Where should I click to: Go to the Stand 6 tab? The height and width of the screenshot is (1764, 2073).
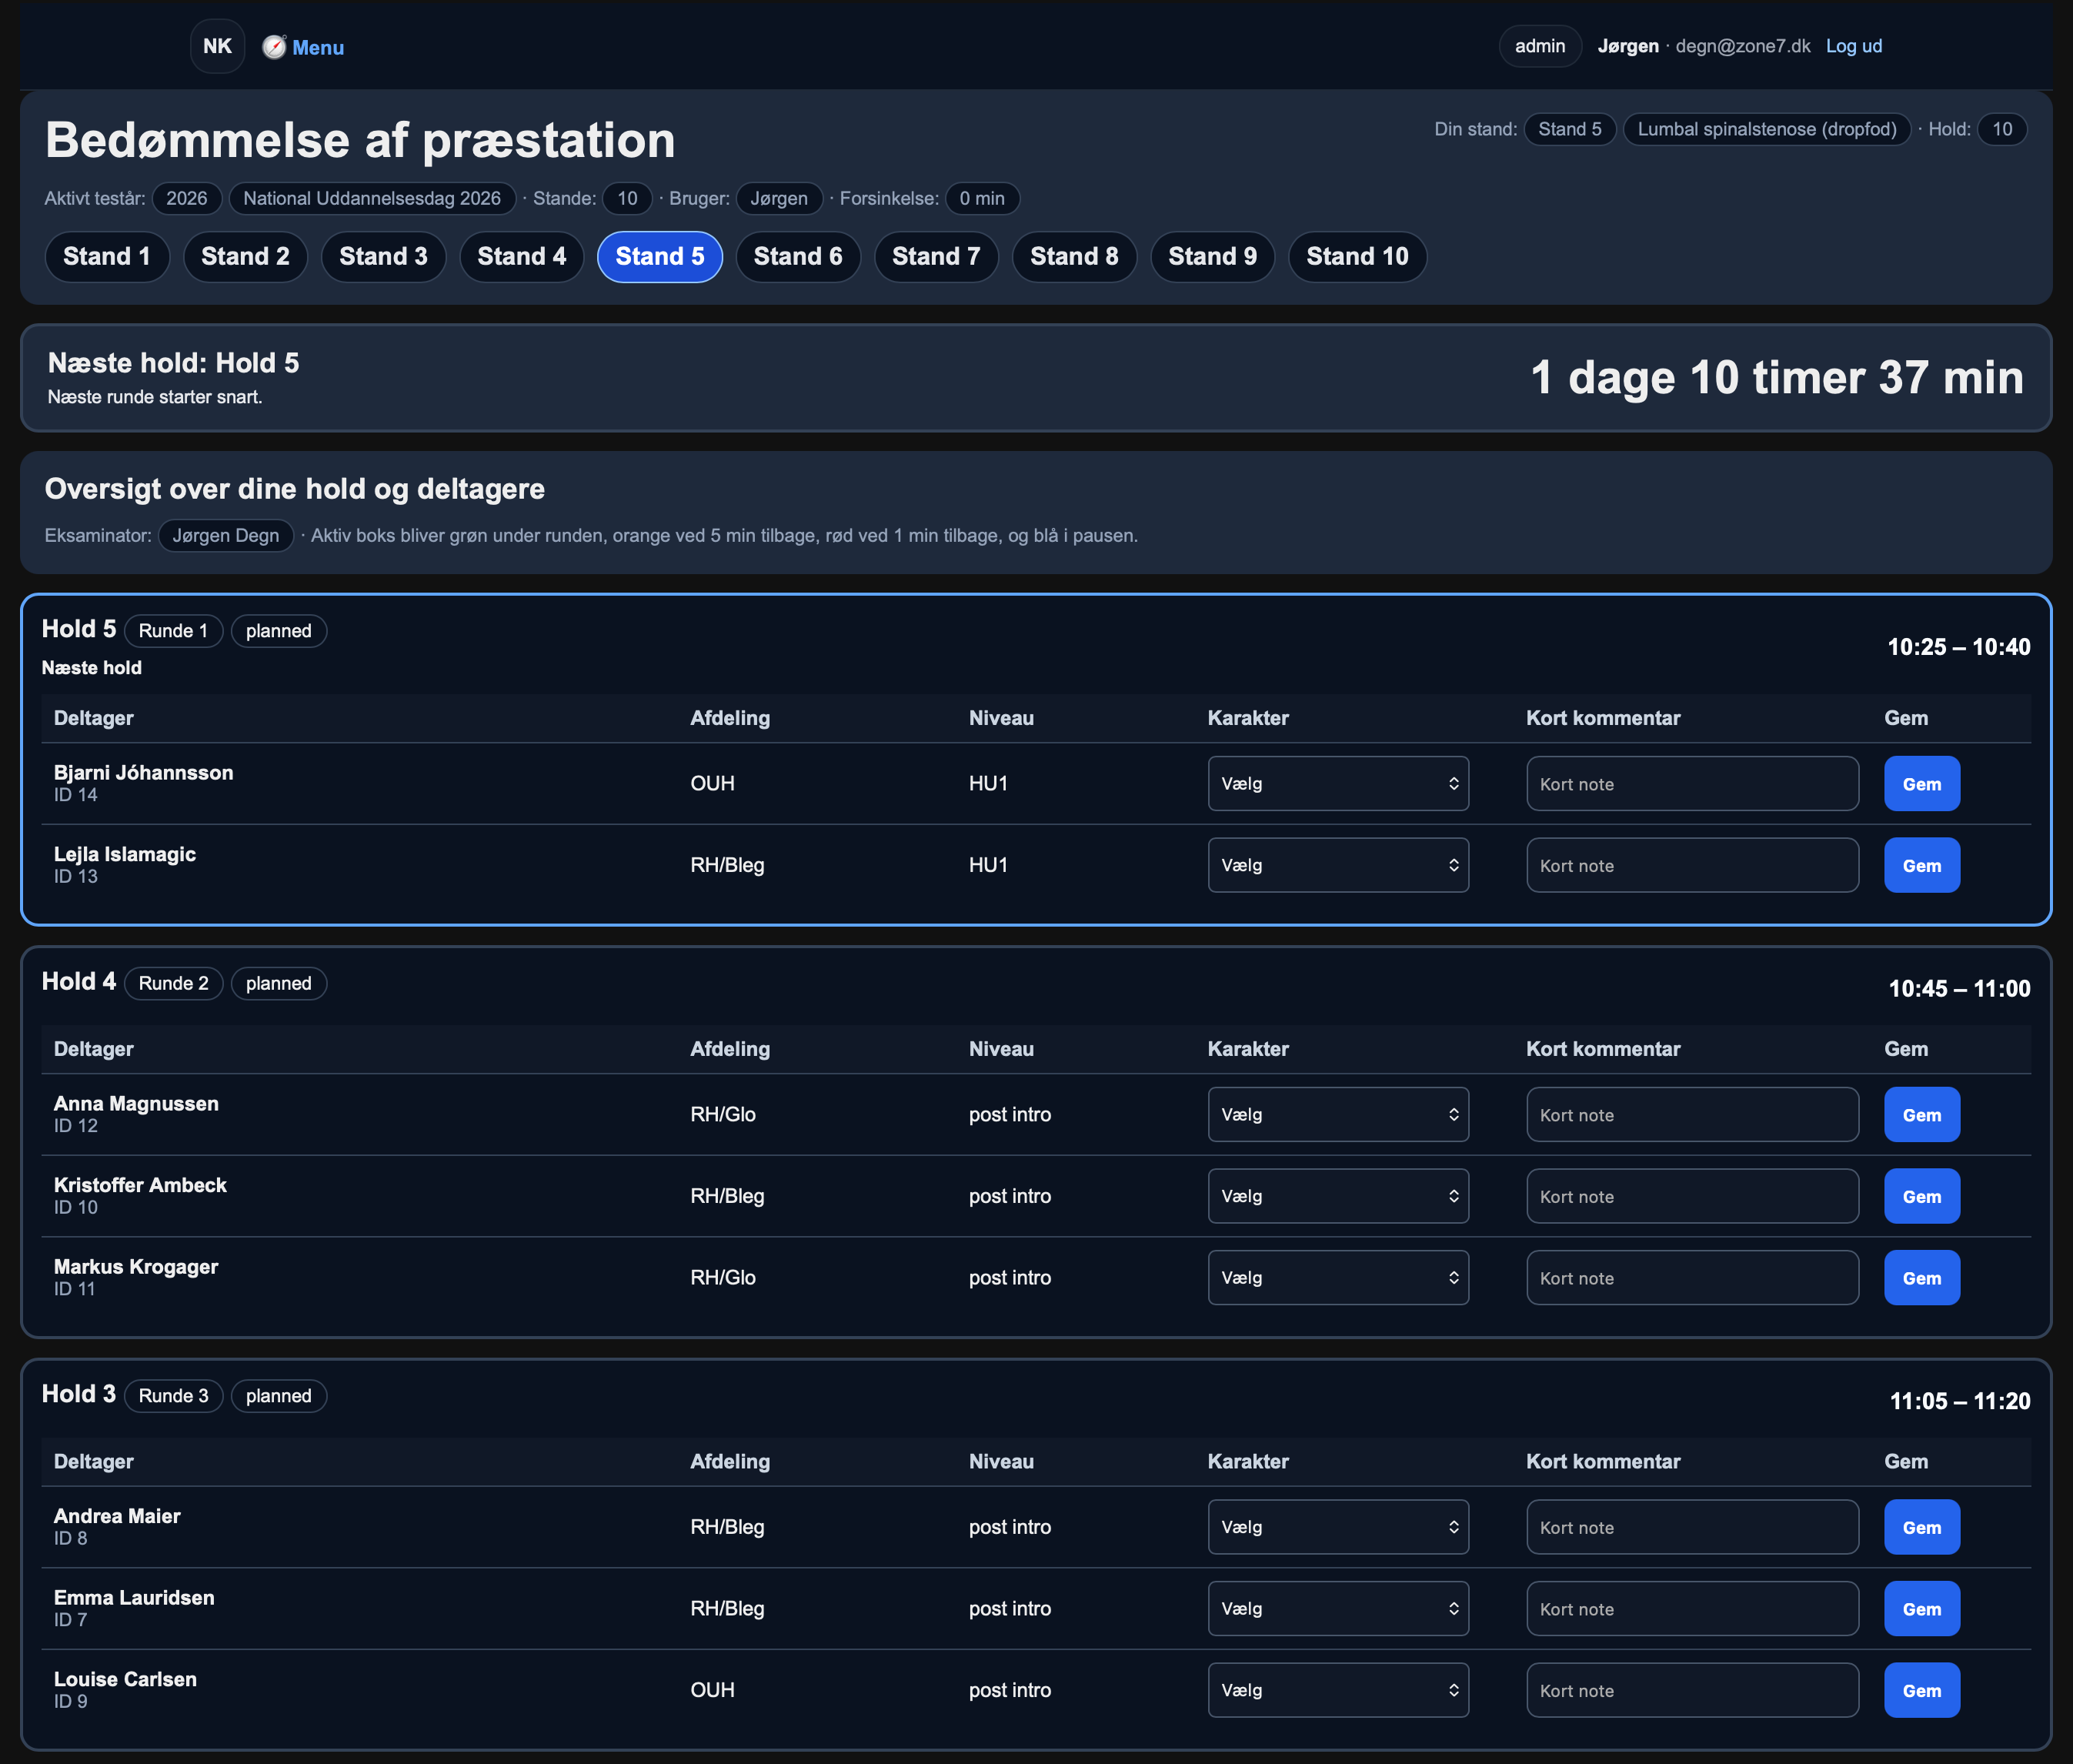click(x=798, y=257)
